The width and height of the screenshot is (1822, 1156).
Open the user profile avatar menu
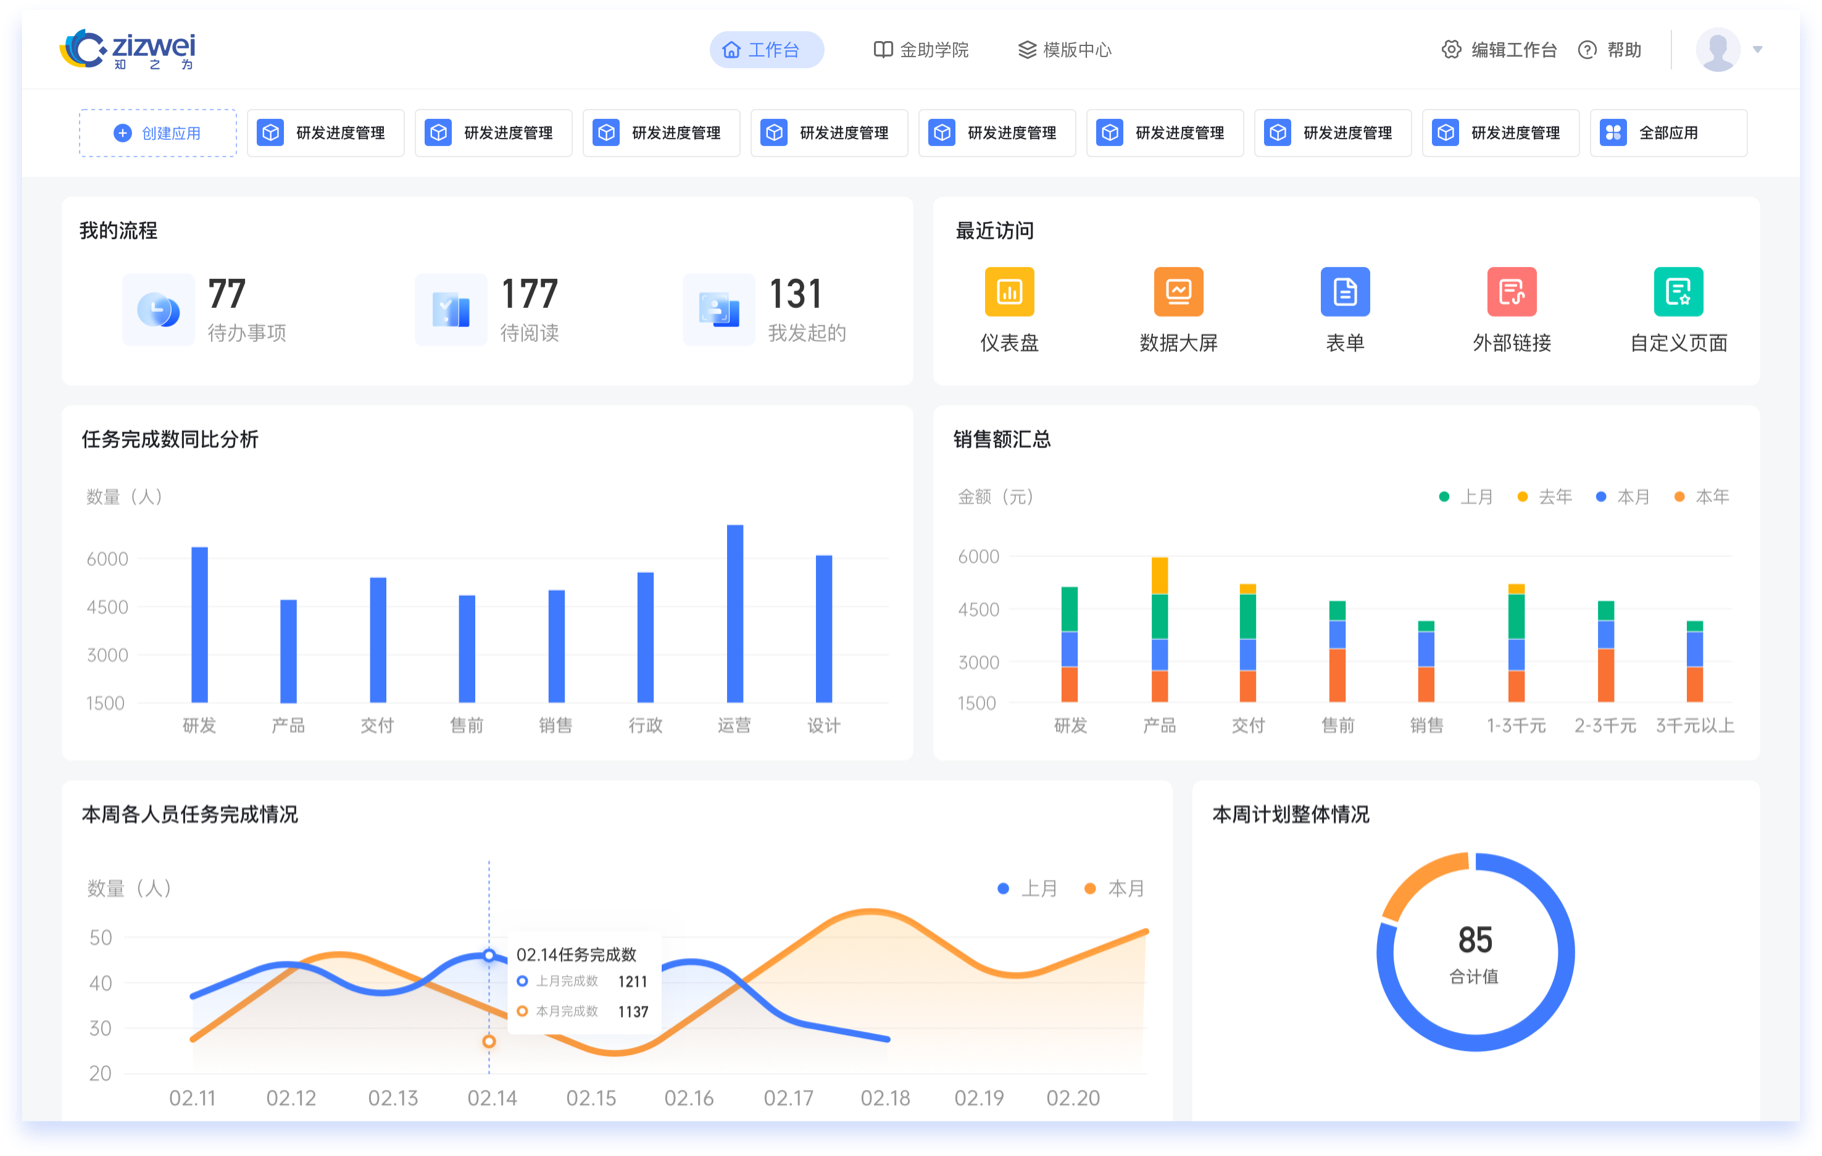[1718, 50]
